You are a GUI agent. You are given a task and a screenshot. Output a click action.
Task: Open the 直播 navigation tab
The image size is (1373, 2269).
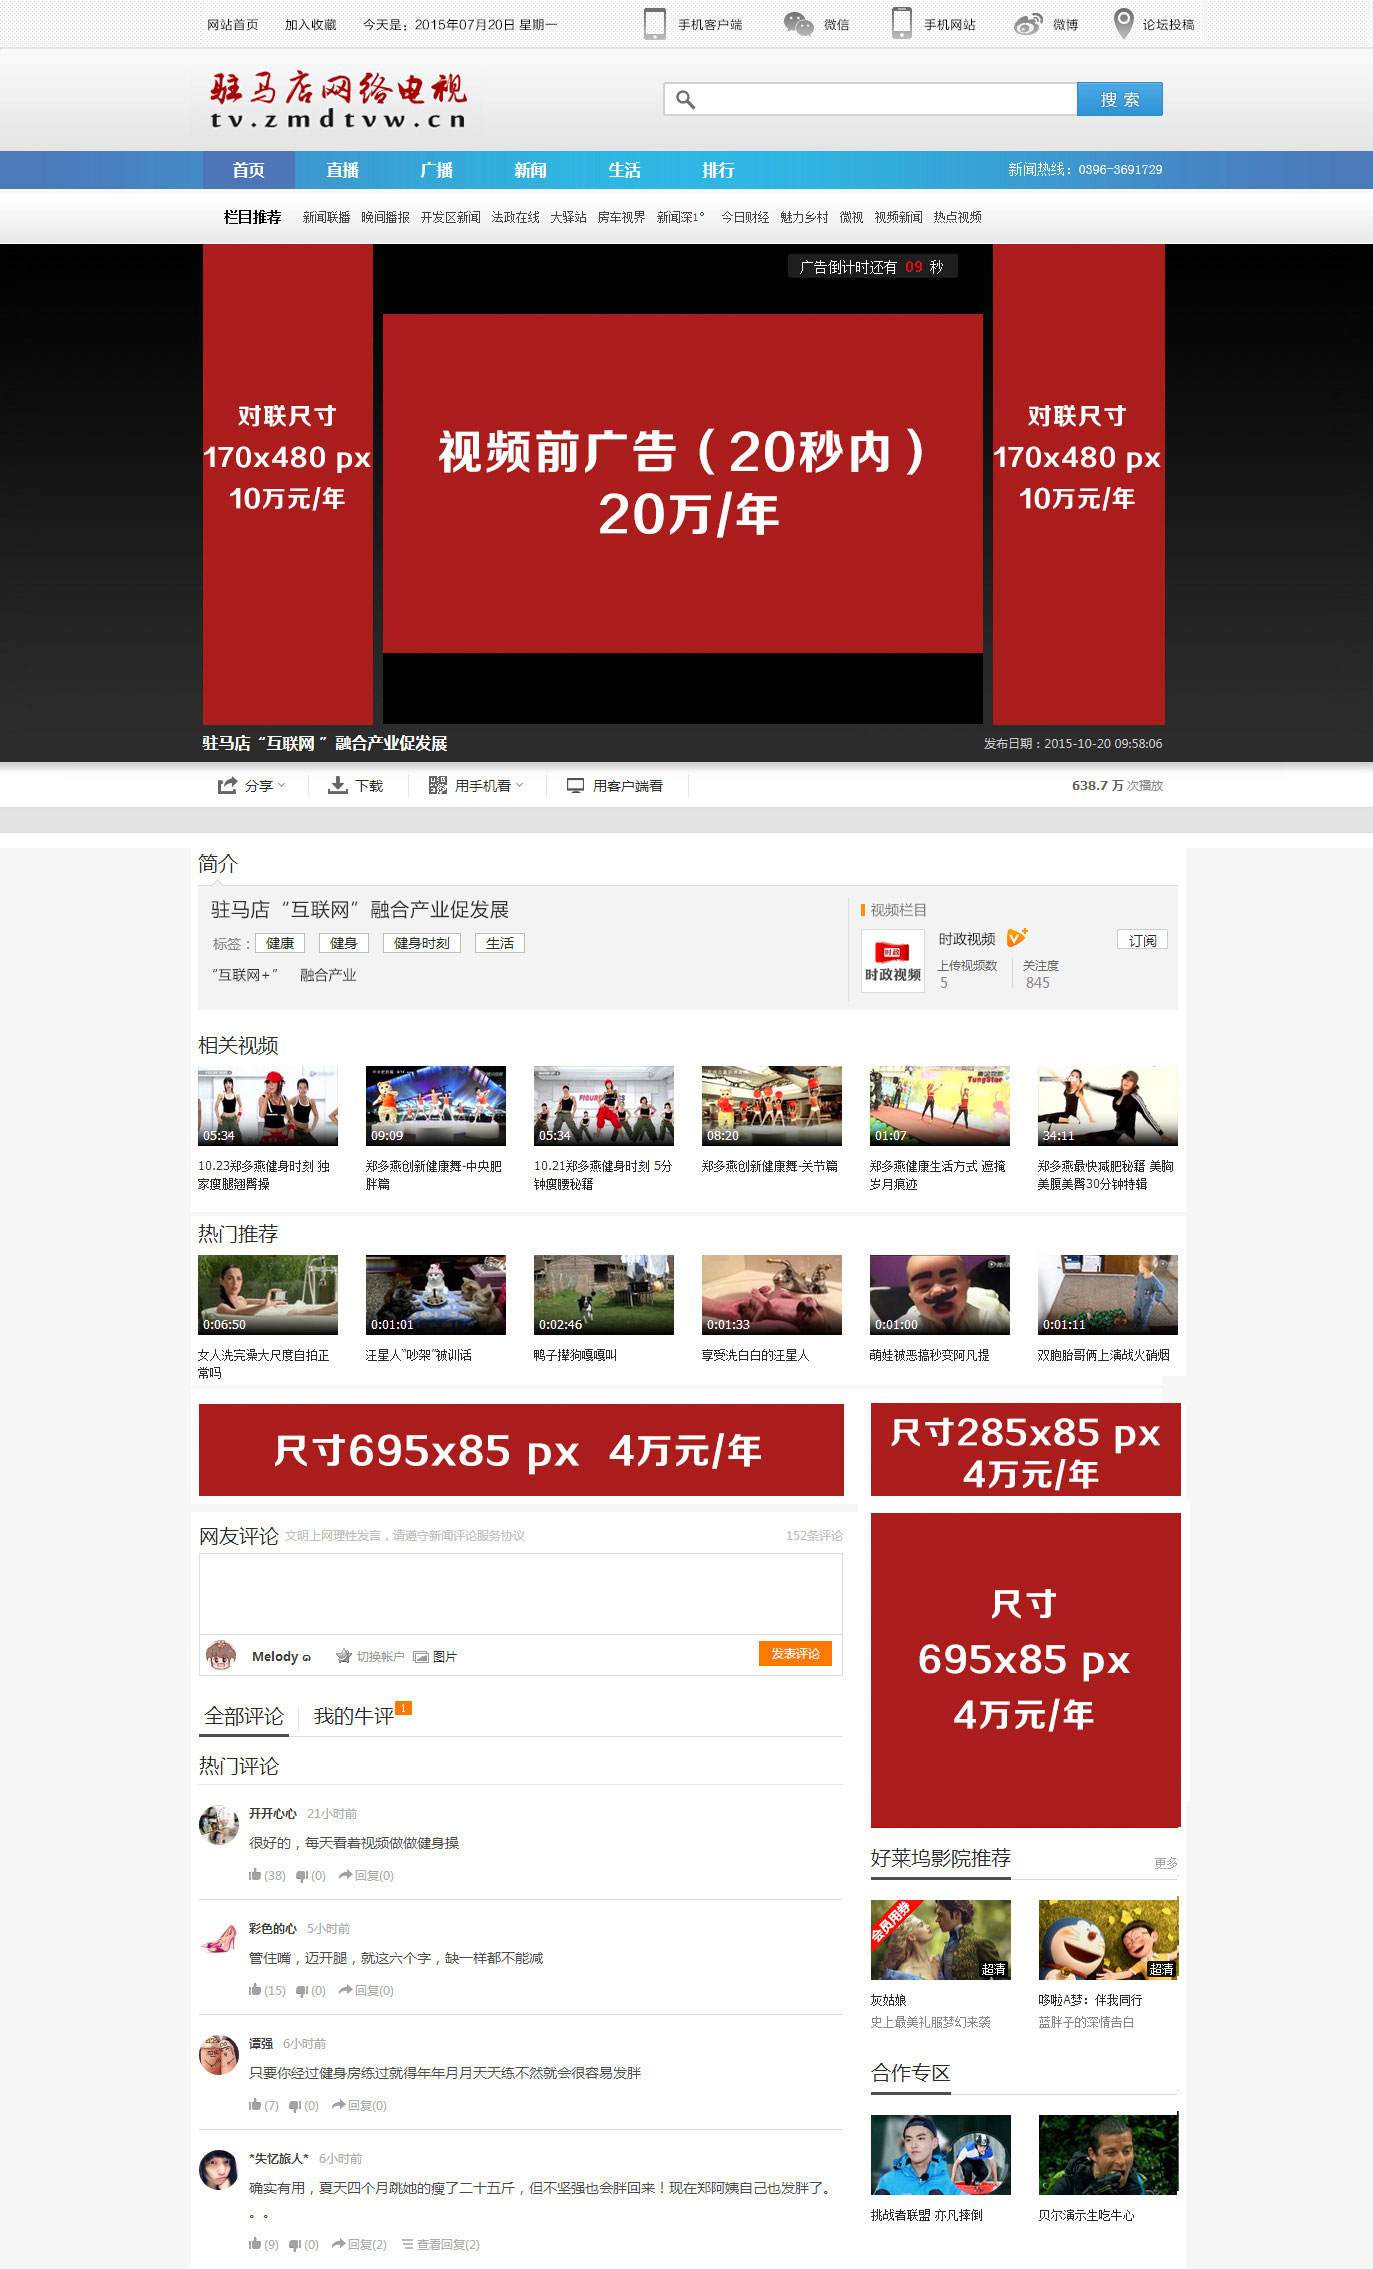click(342, 170)
